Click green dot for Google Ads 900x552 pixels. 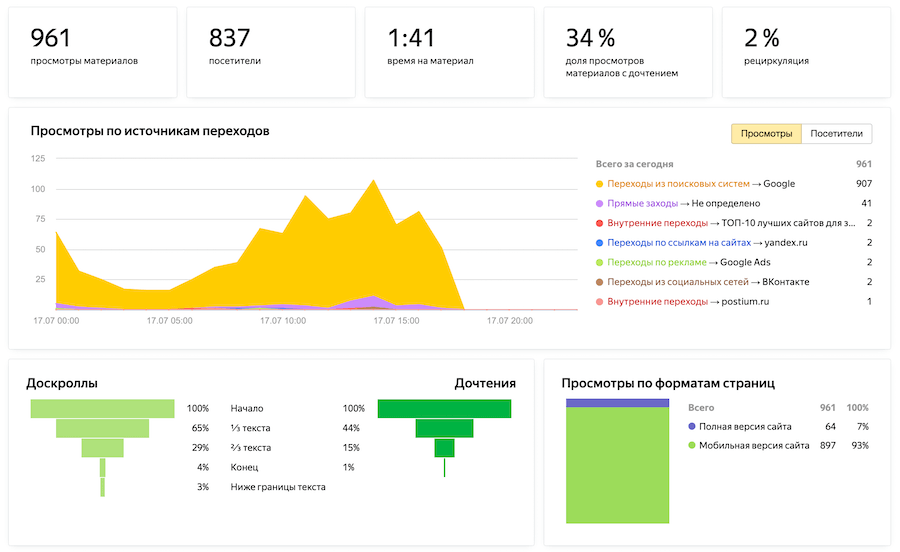pyautogui.click(x=599, y=263)
